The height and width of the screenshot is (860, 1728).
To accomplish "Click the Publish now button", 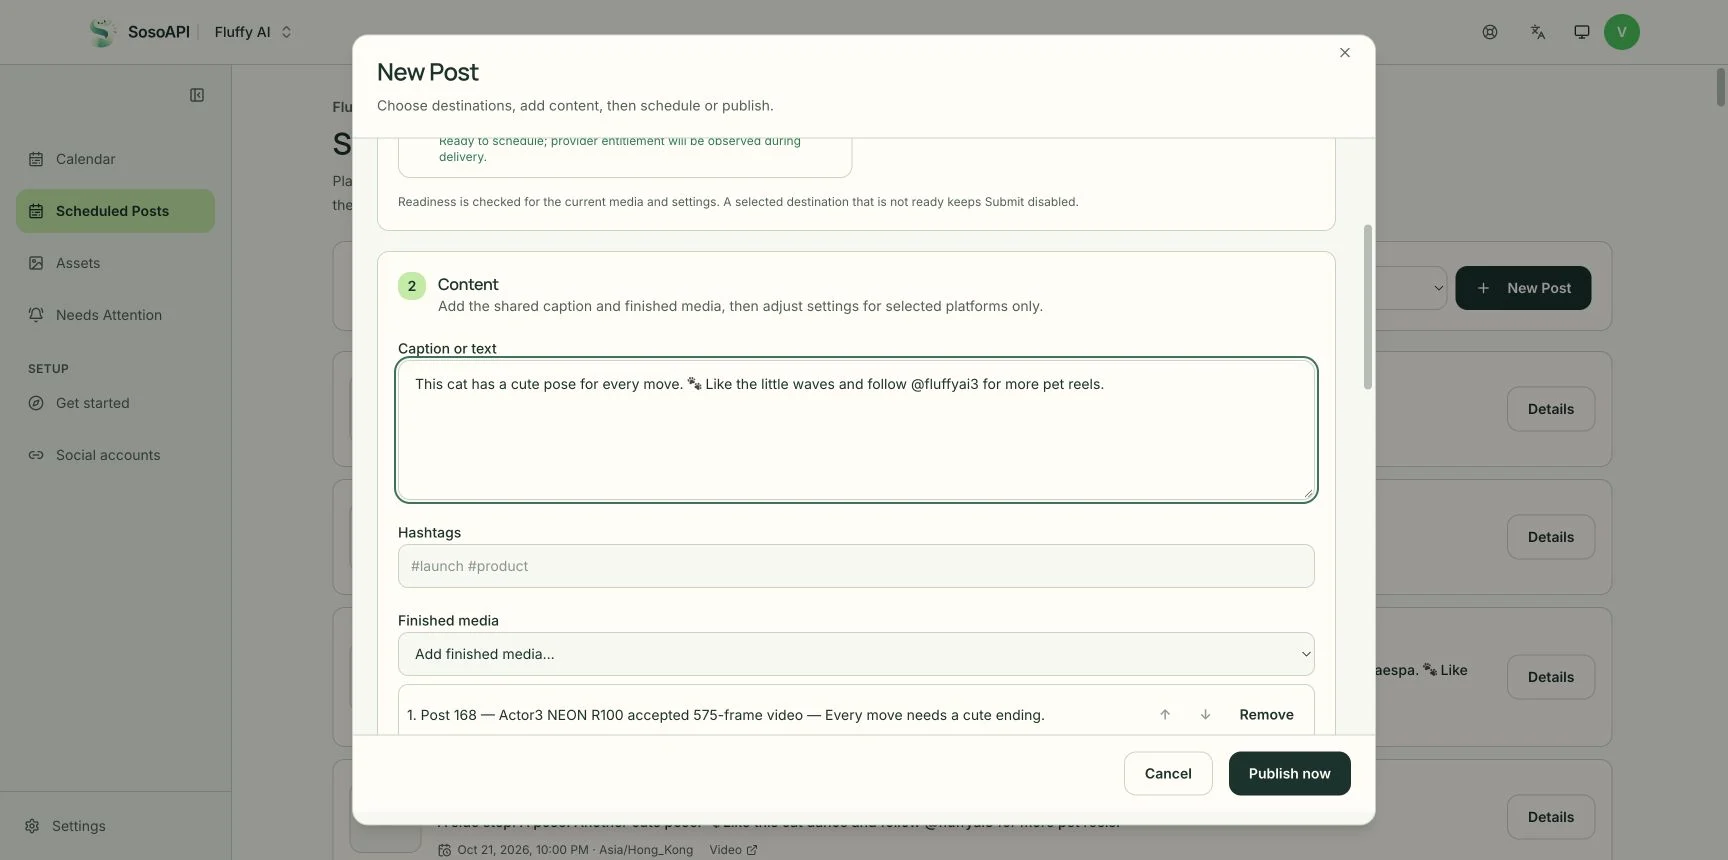I will click(x=1289, y=774).
